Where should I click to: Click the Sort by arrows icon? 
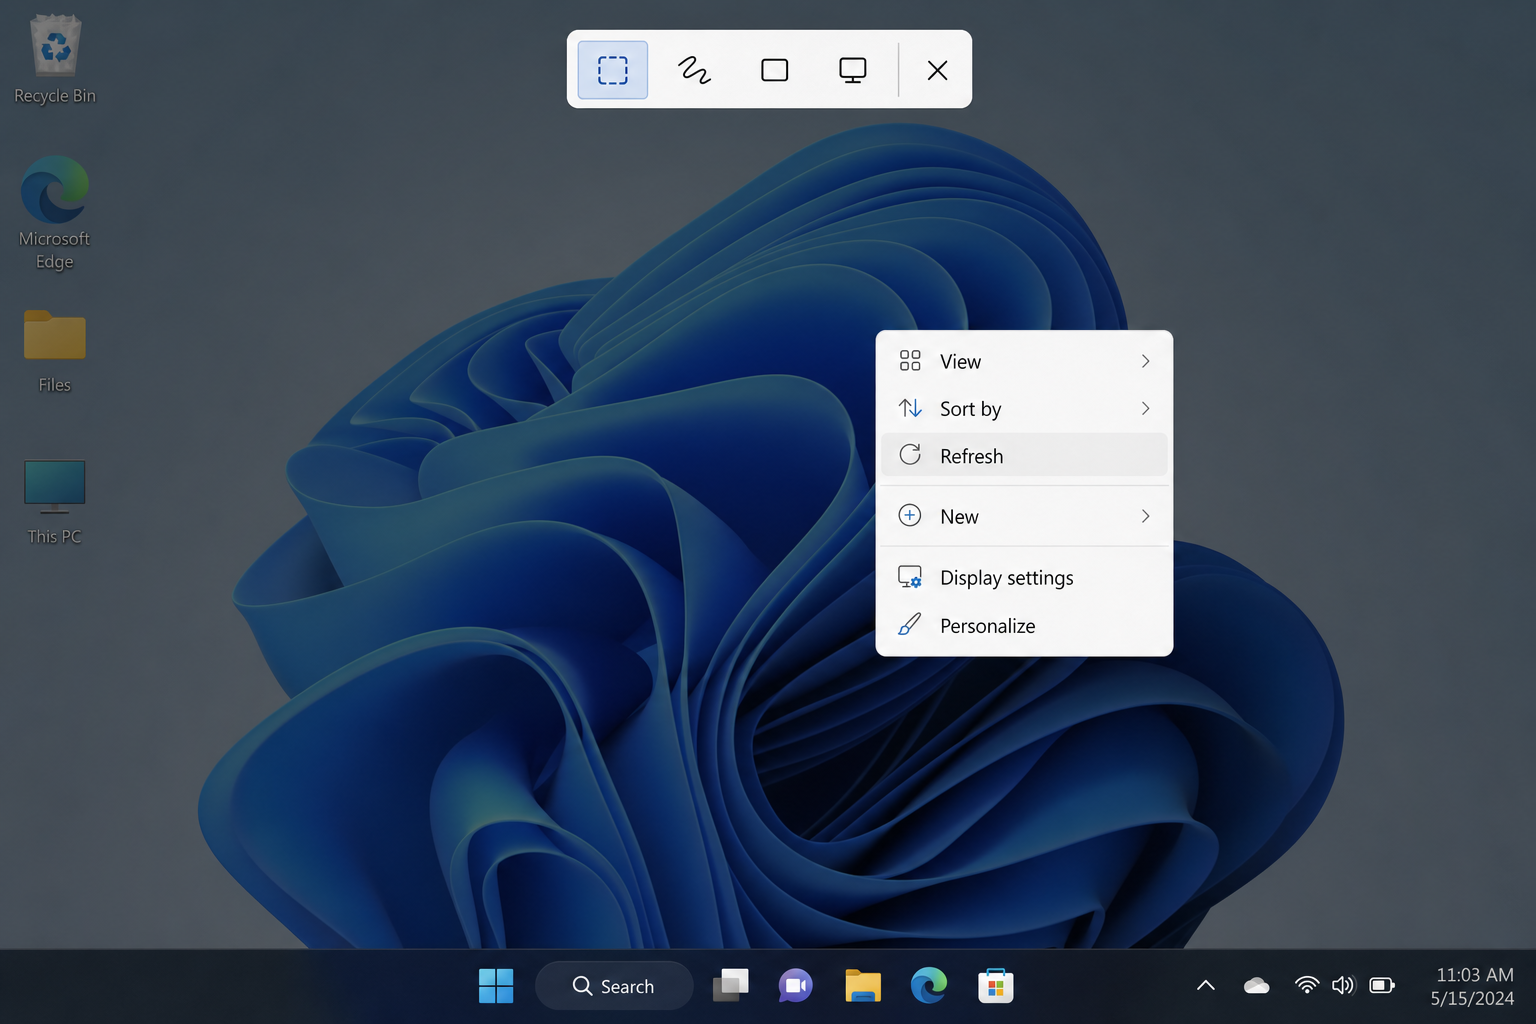(x=910, y=408)
